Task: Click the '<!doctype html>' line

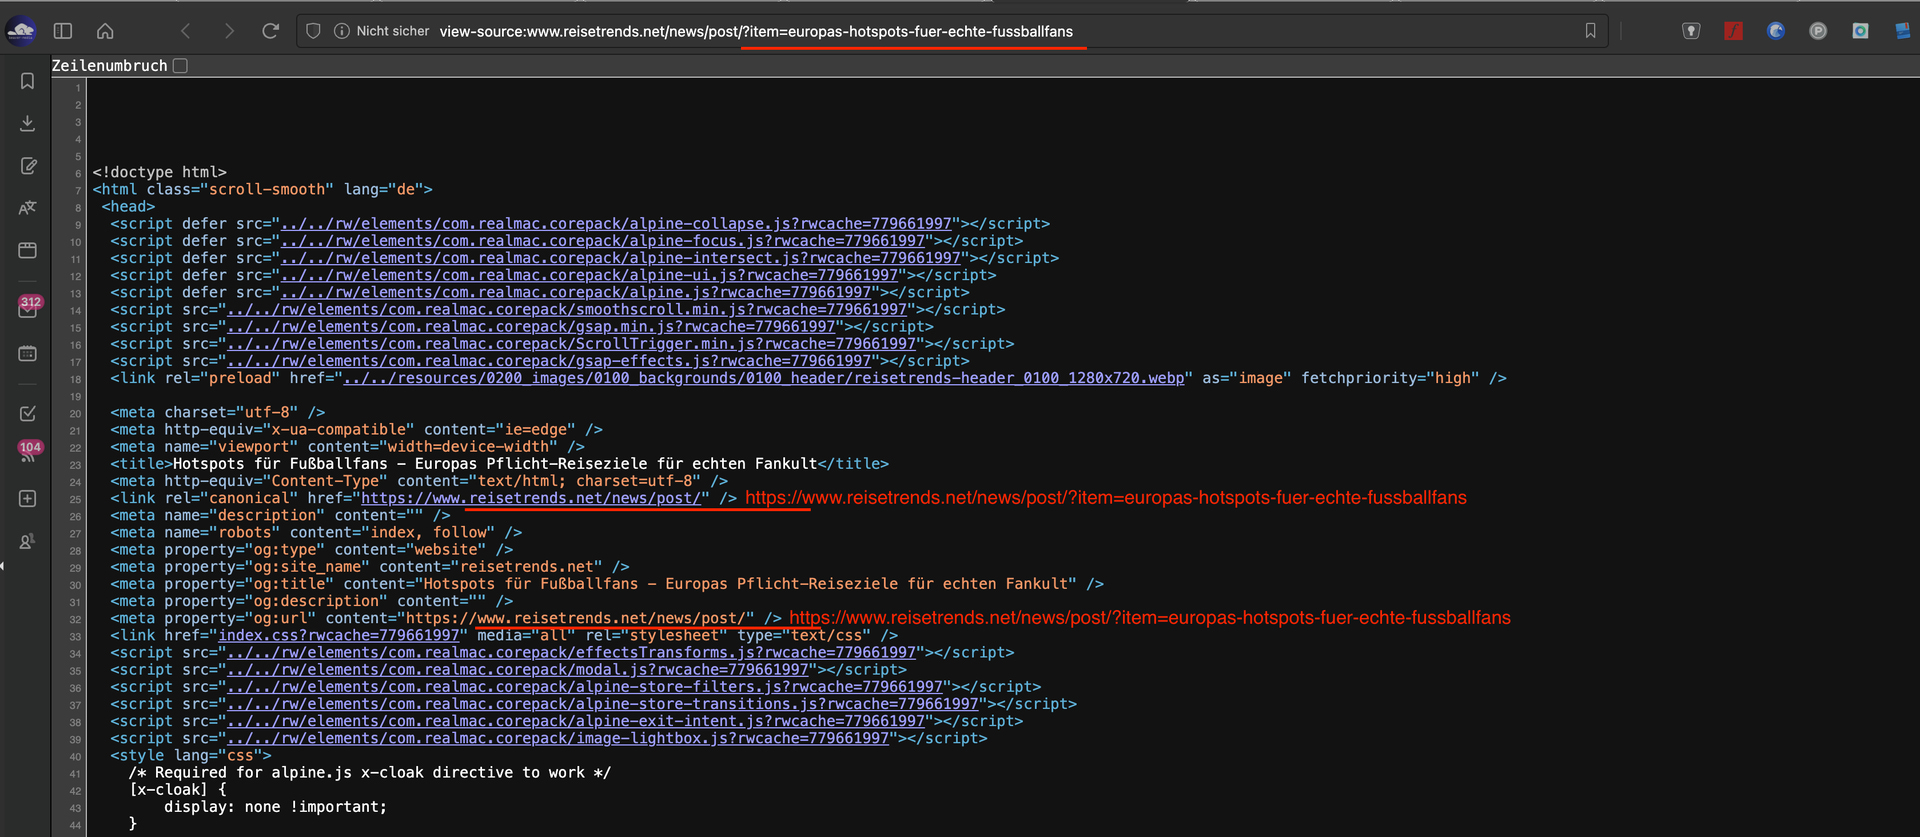Action: [160, 172]
